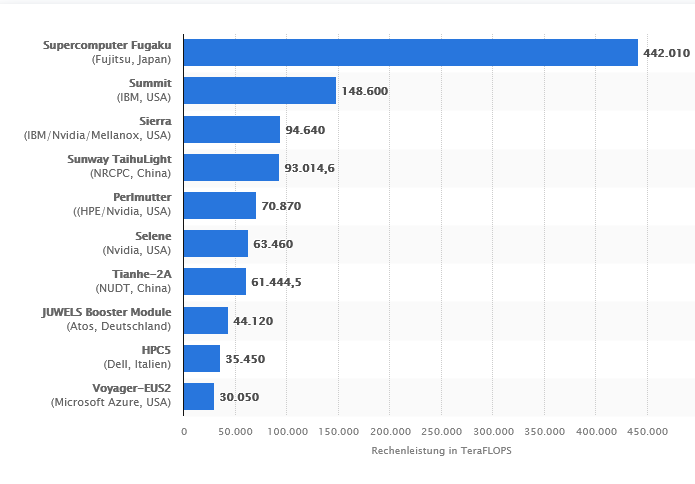
Task: Click the HPC5 label text
Action: click(x=156, y=350)
